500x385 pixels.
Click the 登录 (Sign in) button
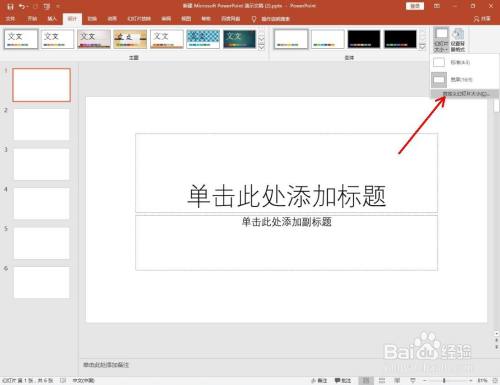click(415, 6)
